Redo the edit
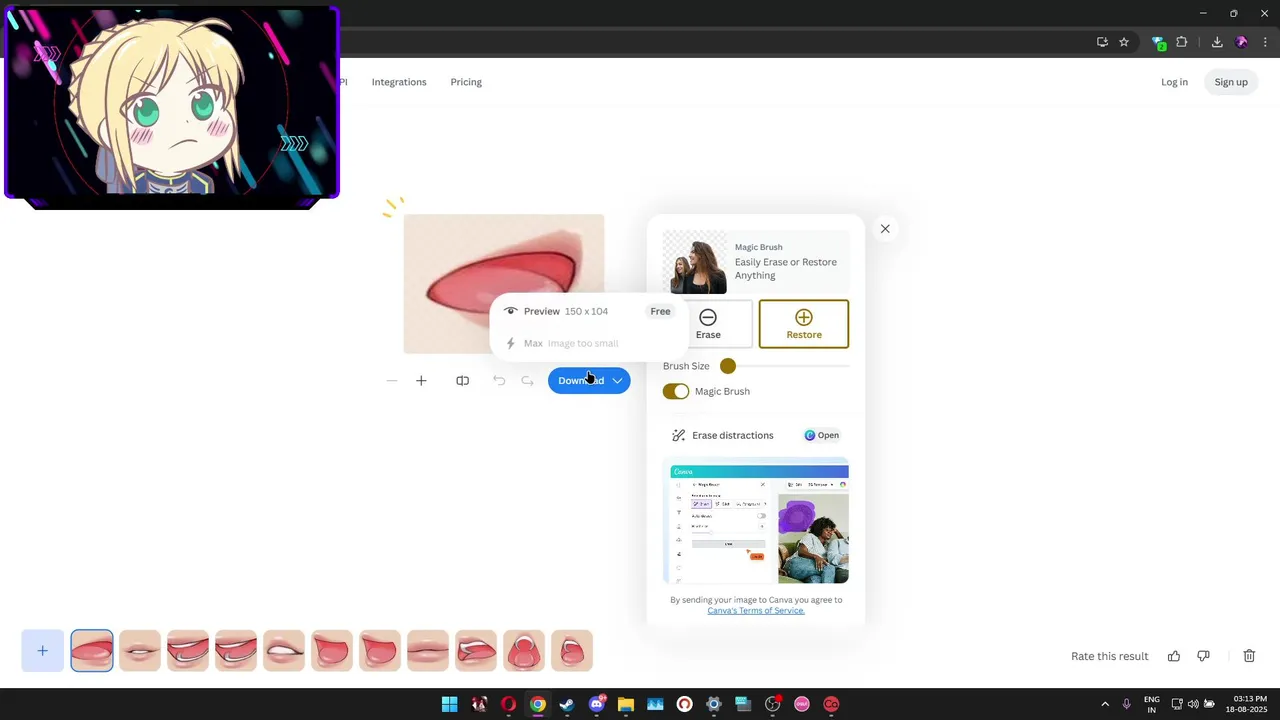This screenshot has width=1280, height=720. pyautogui.click(x=527, y=381)
